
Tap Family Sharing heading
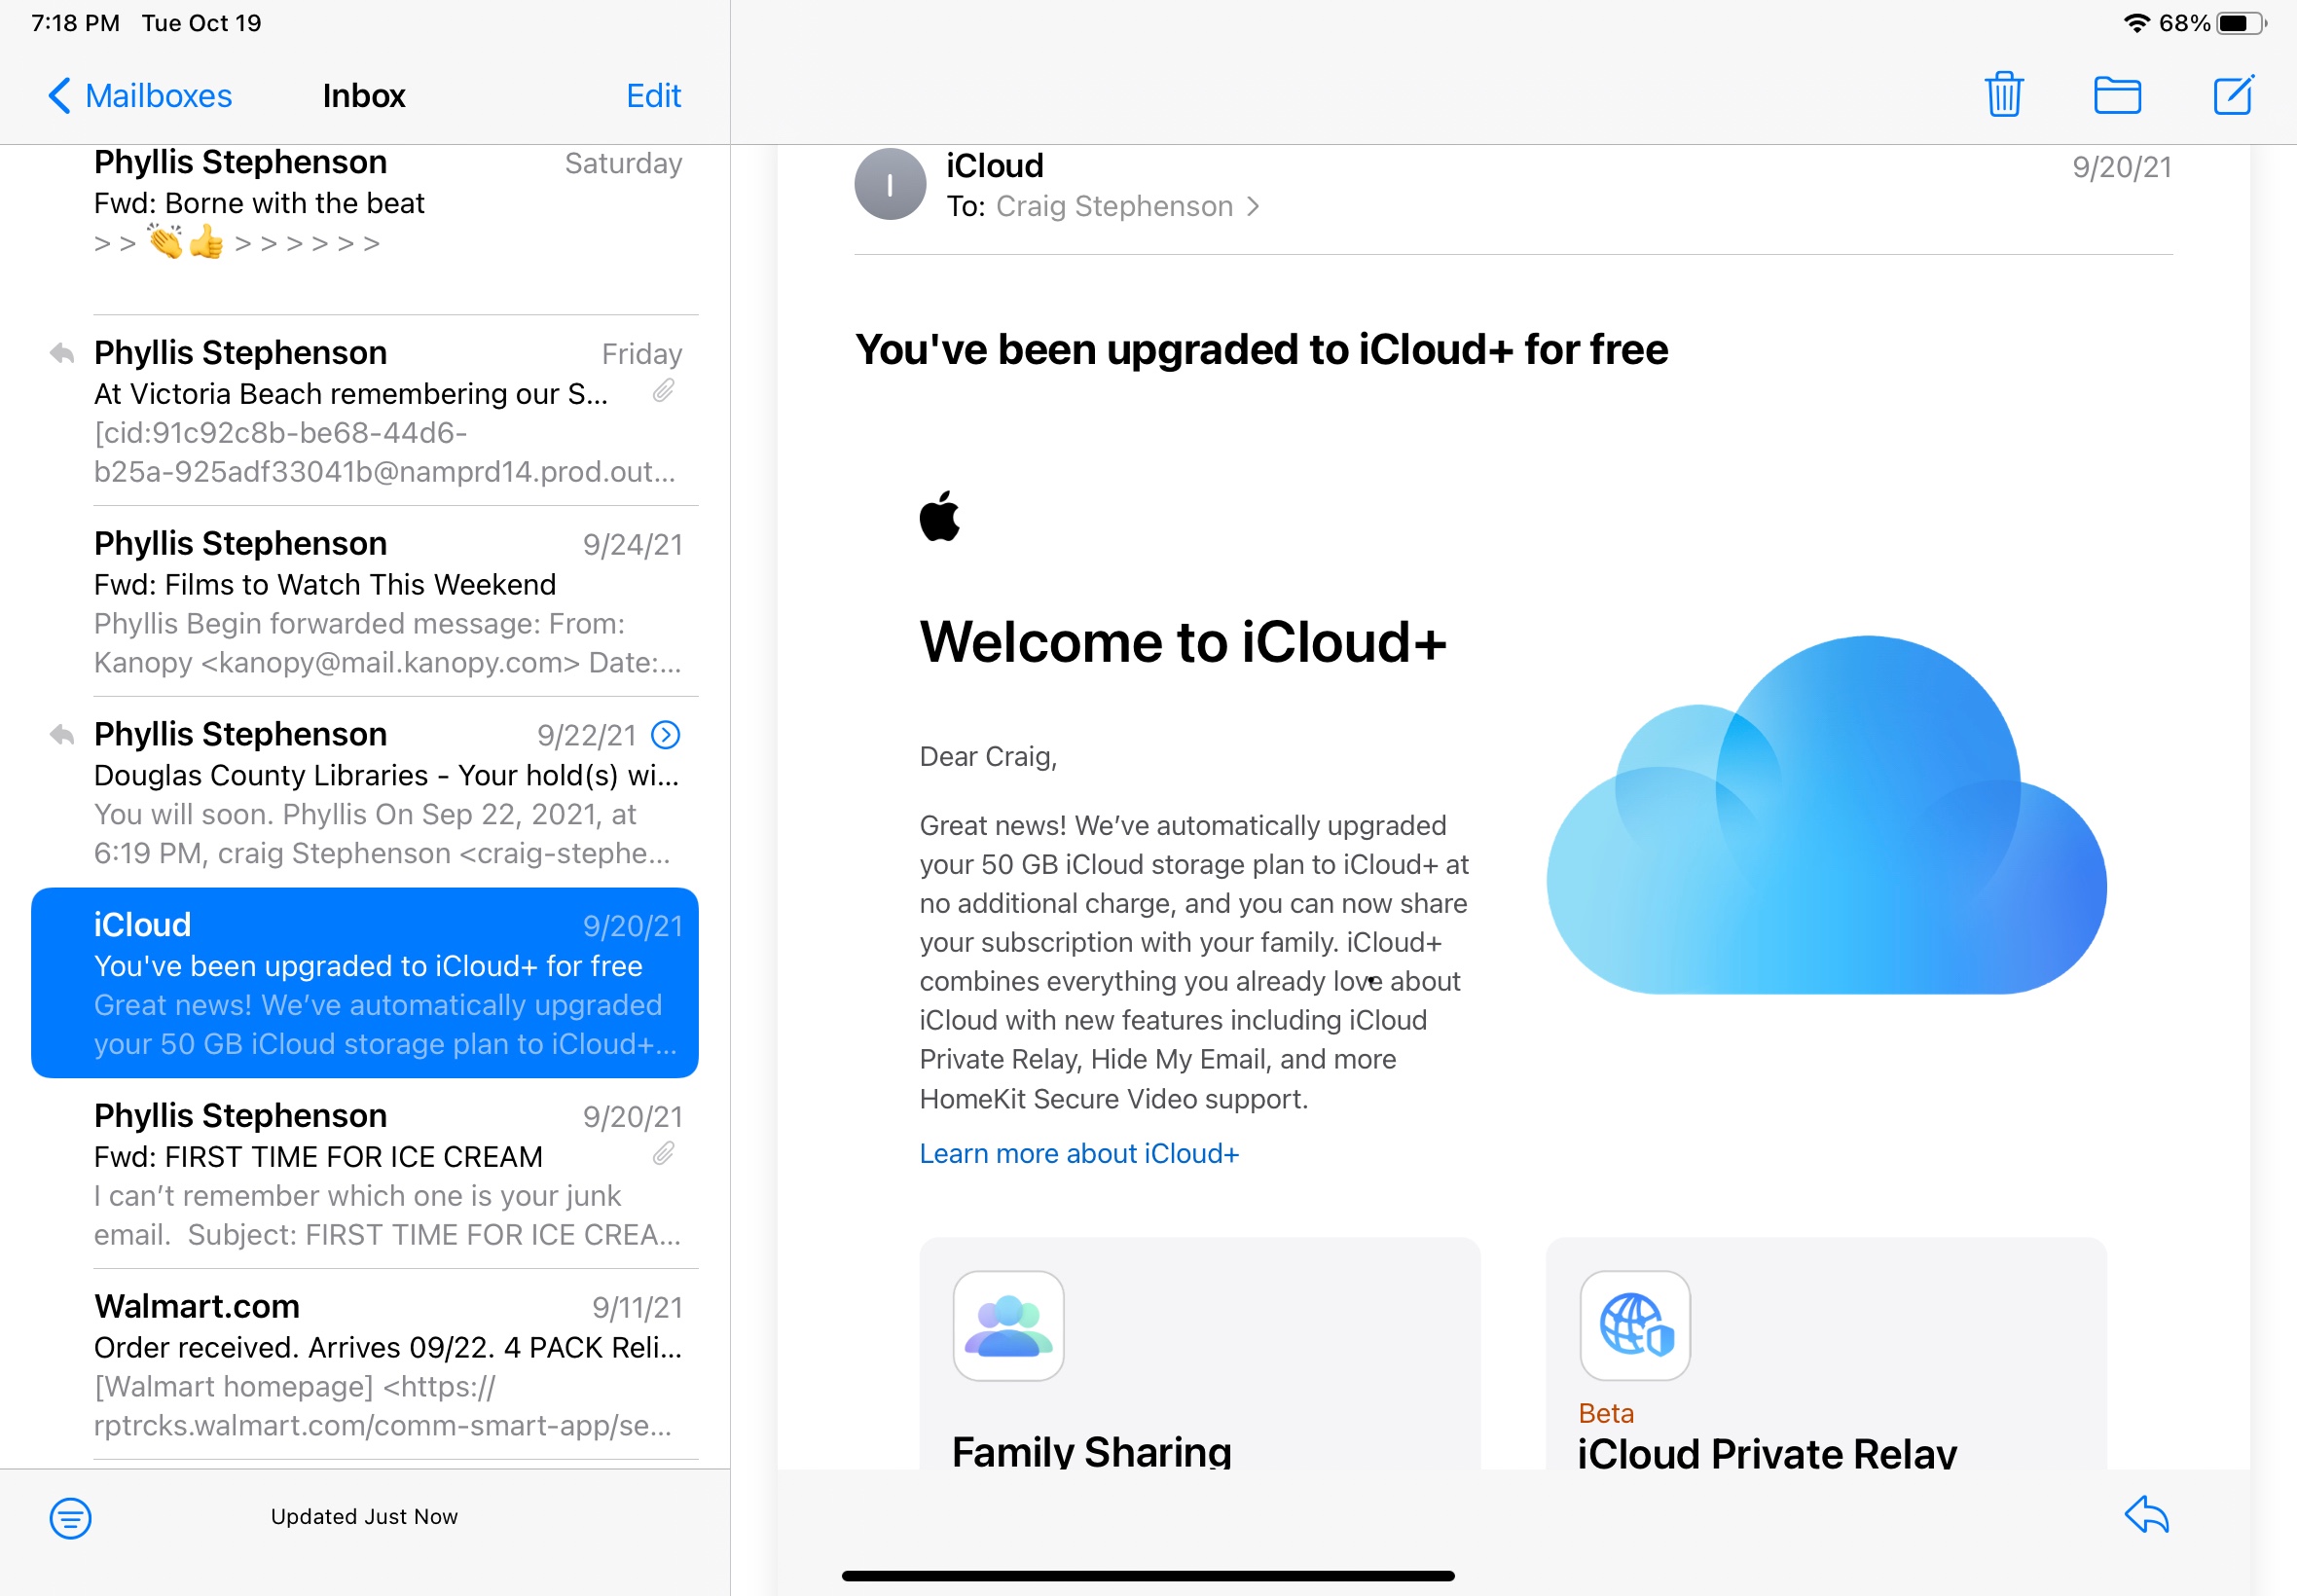pyautogui.click(x=1091, y=1451)
